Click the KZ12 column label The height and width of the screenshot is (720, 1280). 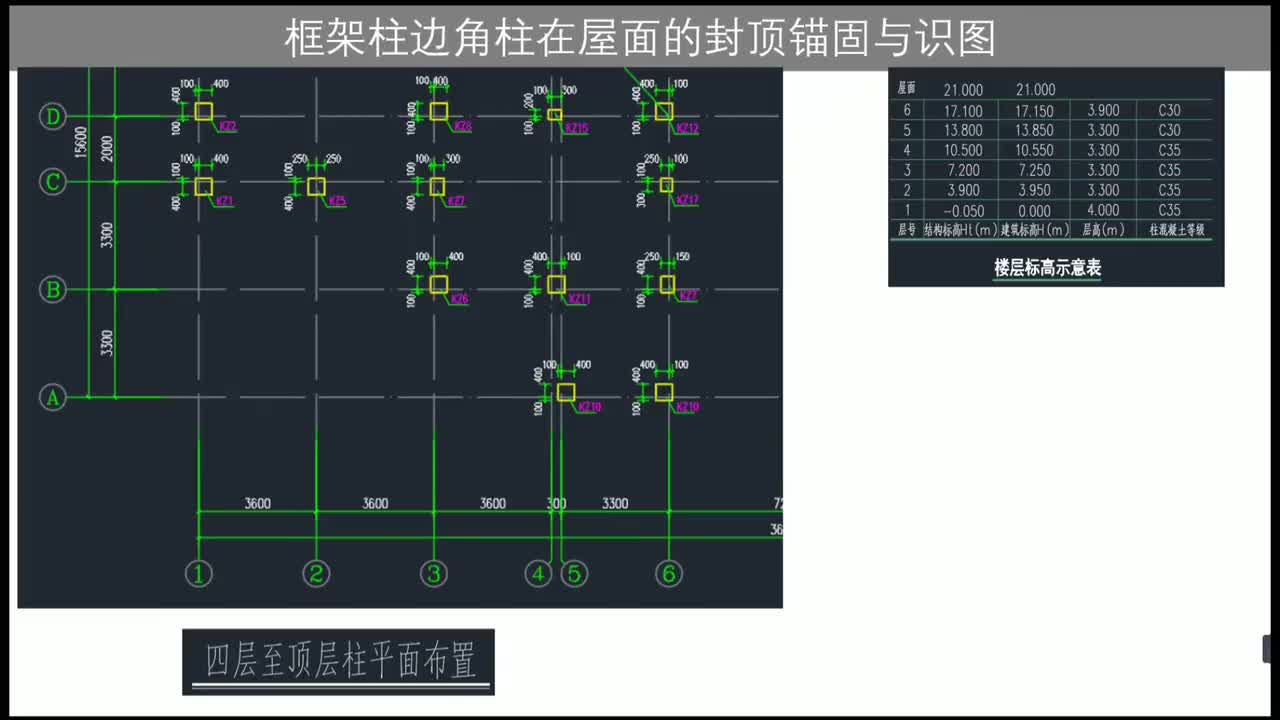687,128
